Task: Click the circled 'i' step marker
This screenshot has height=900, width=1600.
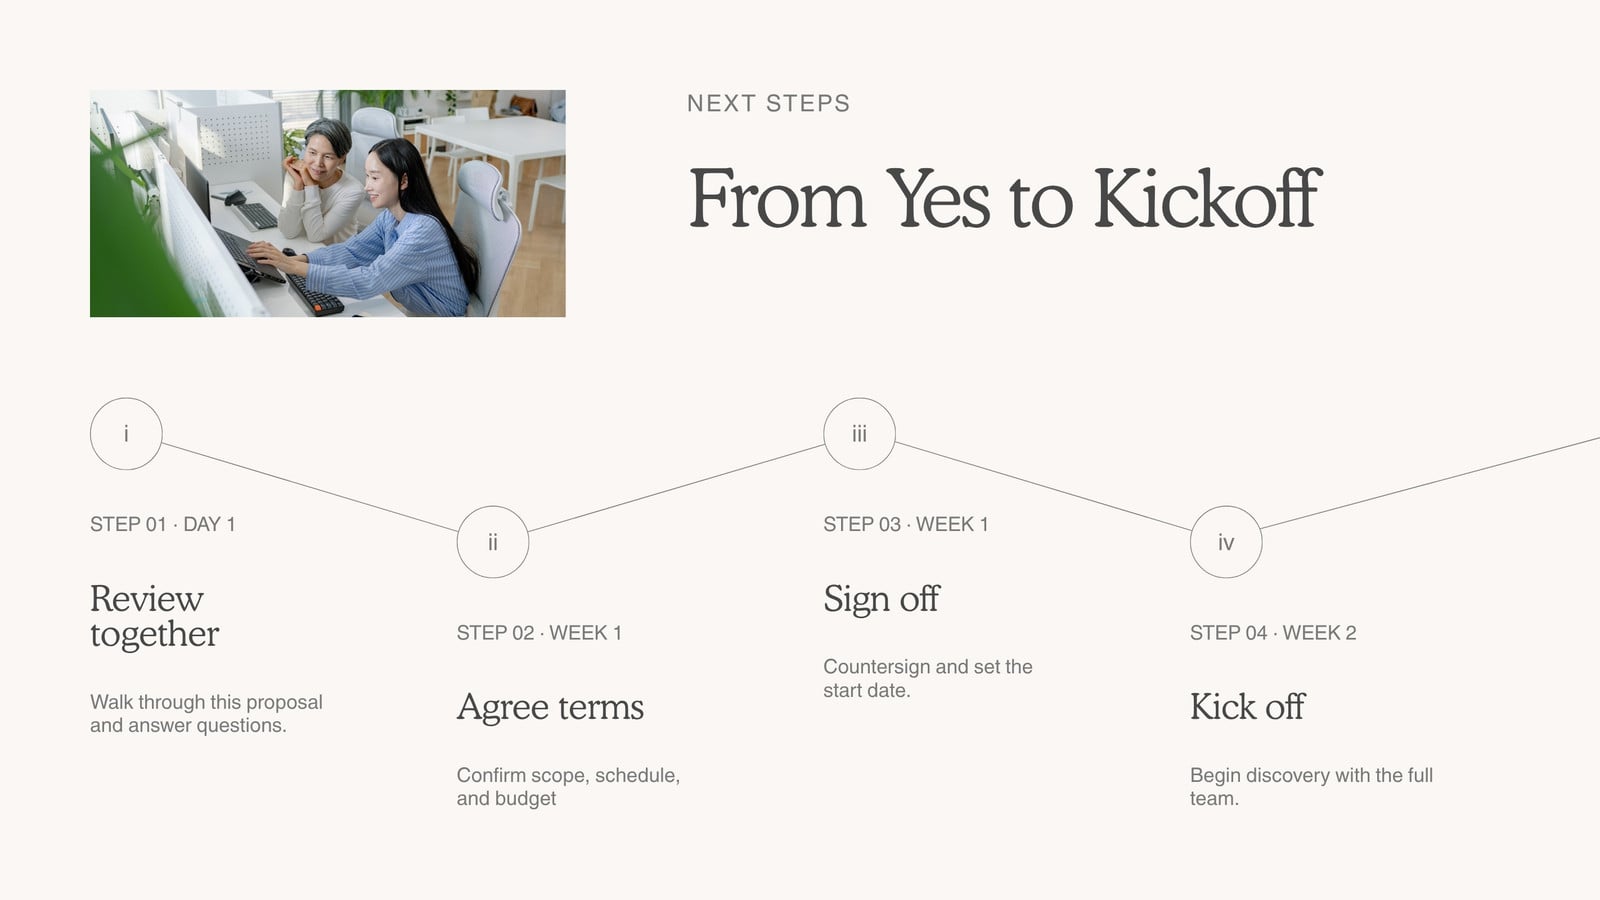Action: [x=126, y=434]
